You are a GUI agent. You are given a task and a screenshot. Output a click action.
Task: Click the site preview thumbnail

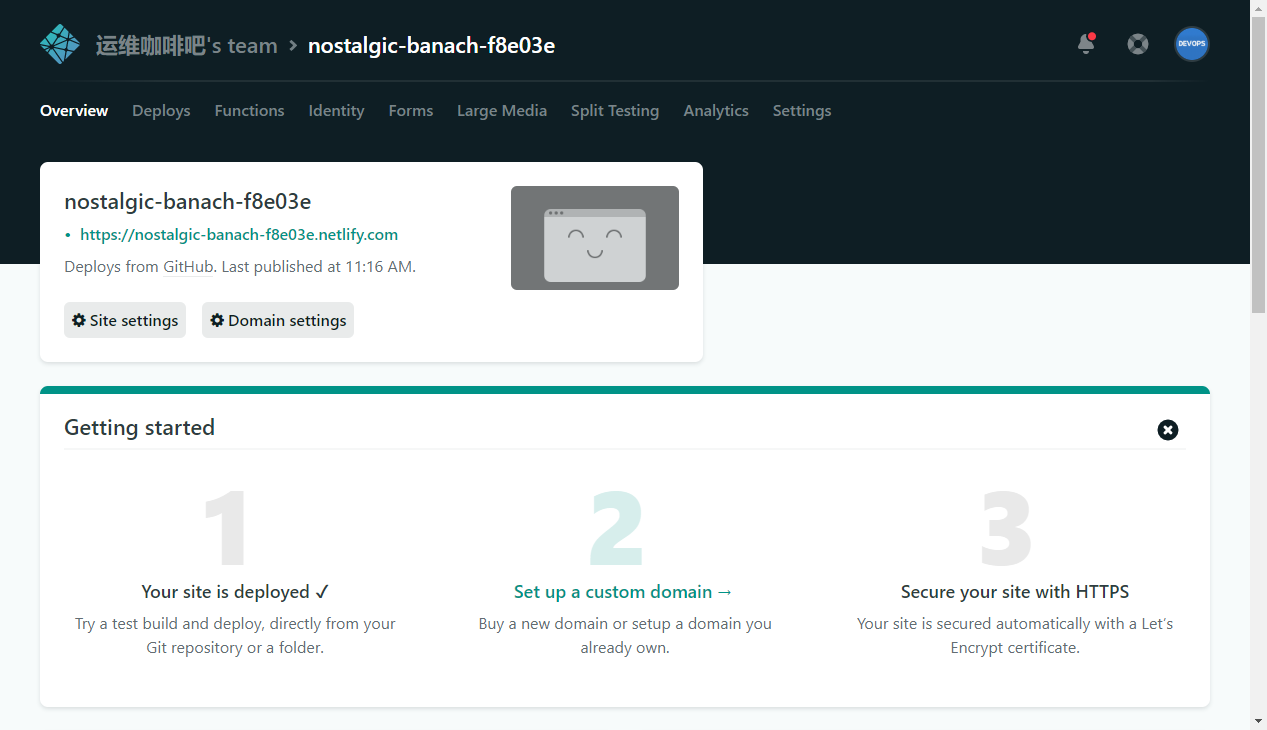(594, 238)
